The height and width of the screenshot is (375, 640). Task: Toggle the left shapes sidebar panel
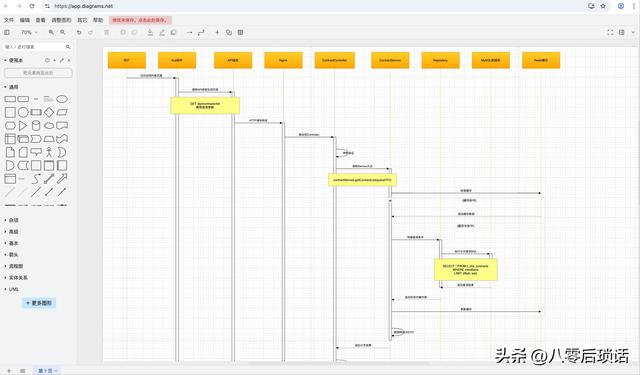click(7, 32)
